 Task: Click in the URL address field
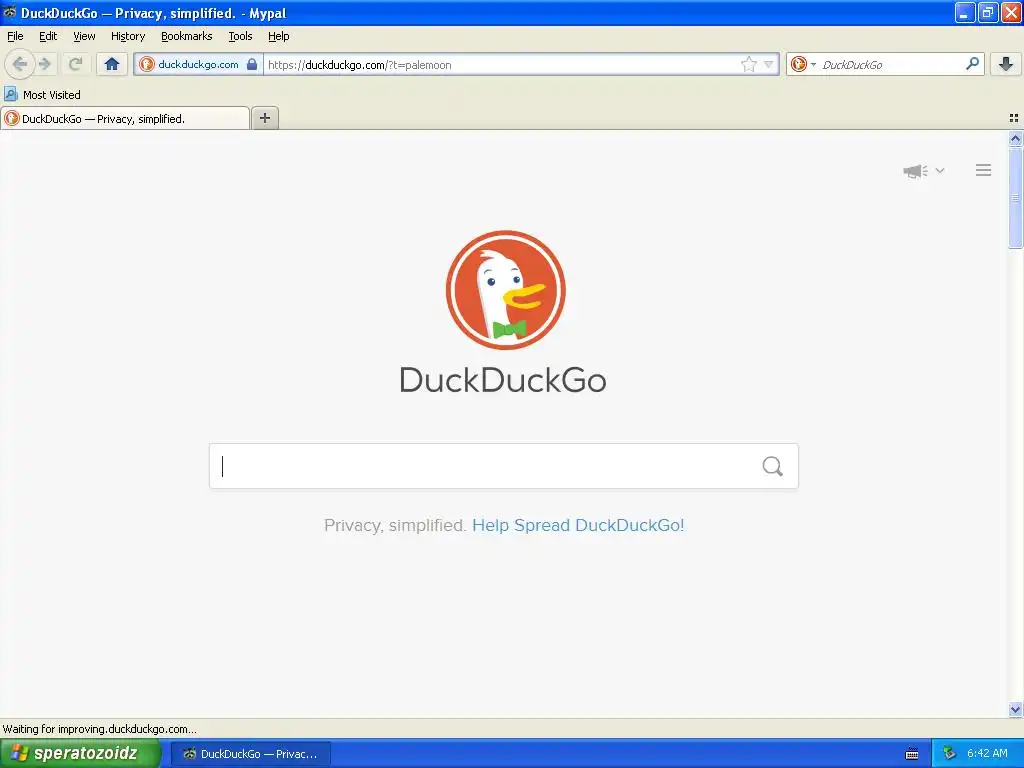[x=500, y=65]
